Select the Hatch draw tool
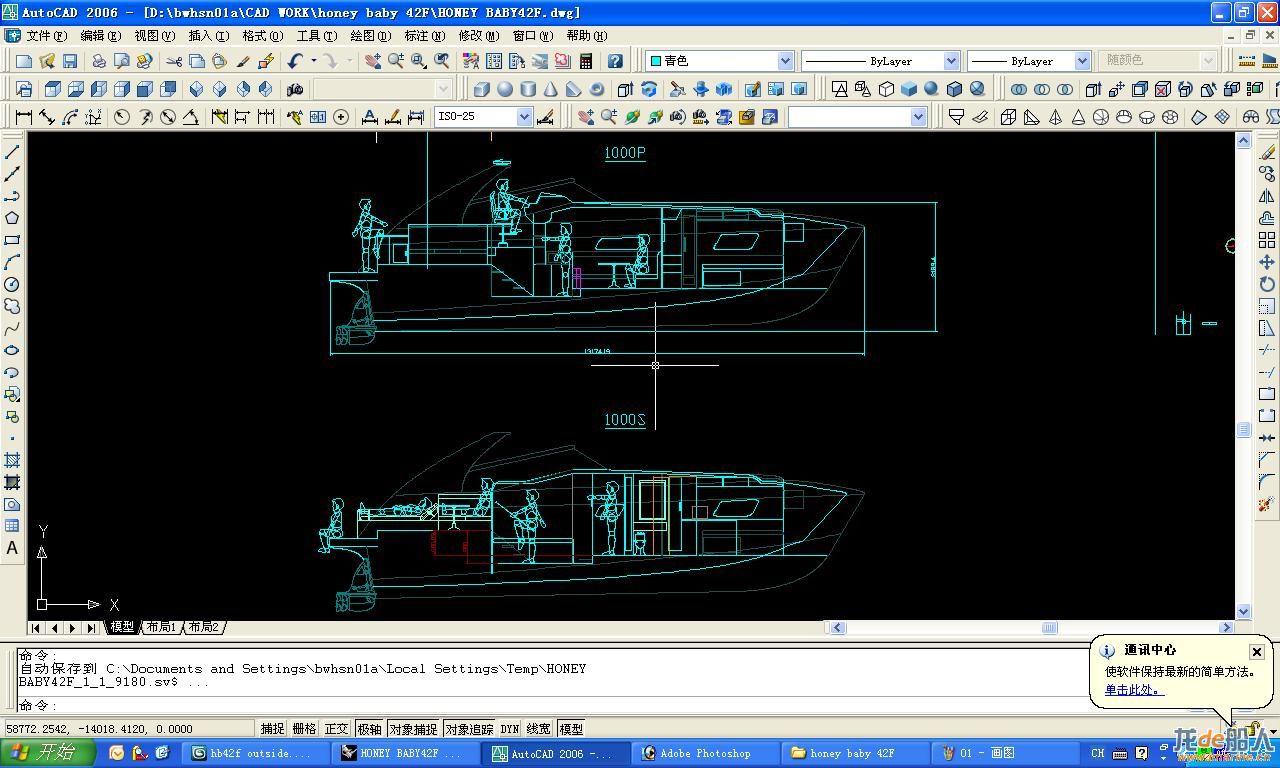Image resolution: width=1280 pixels, height=768 pixels. click(12, 460)
